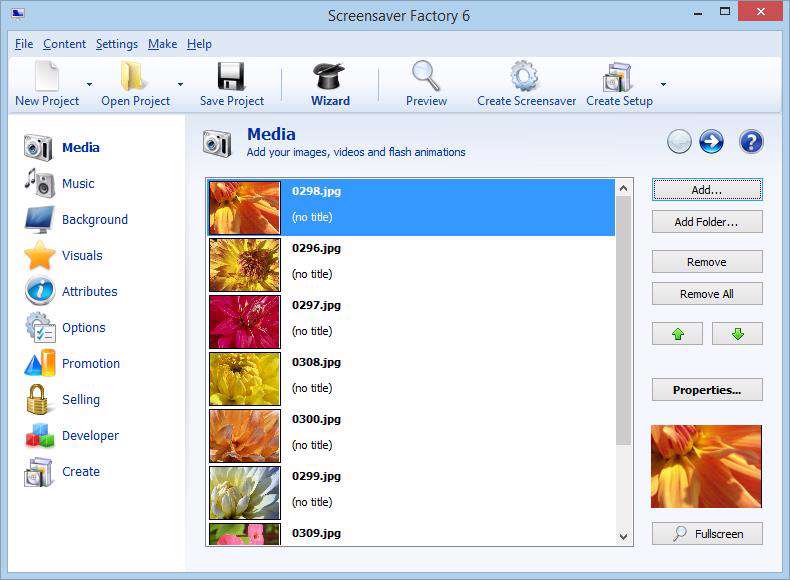Image resolution: width=790 pixels, height=580 pixels.
Task: Click scrollbar down arrow in media list
Action: (x=623, y=536)
